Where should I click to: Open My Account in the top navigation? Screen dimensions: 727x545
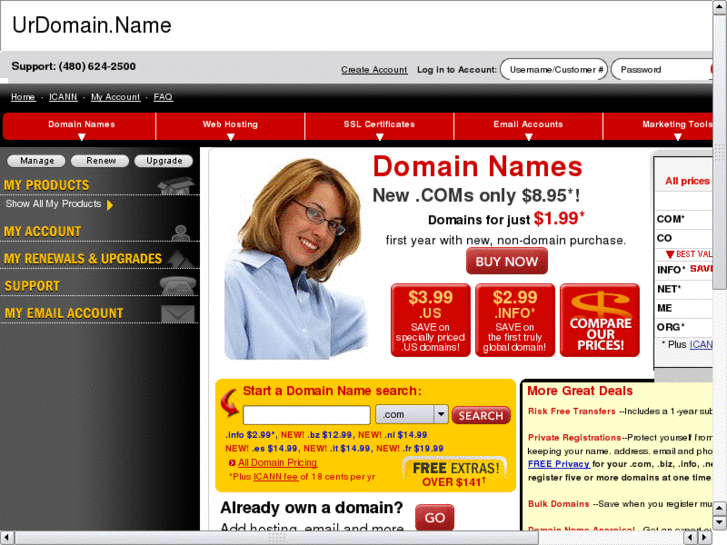pyautogui.click(x=115, y=97)
